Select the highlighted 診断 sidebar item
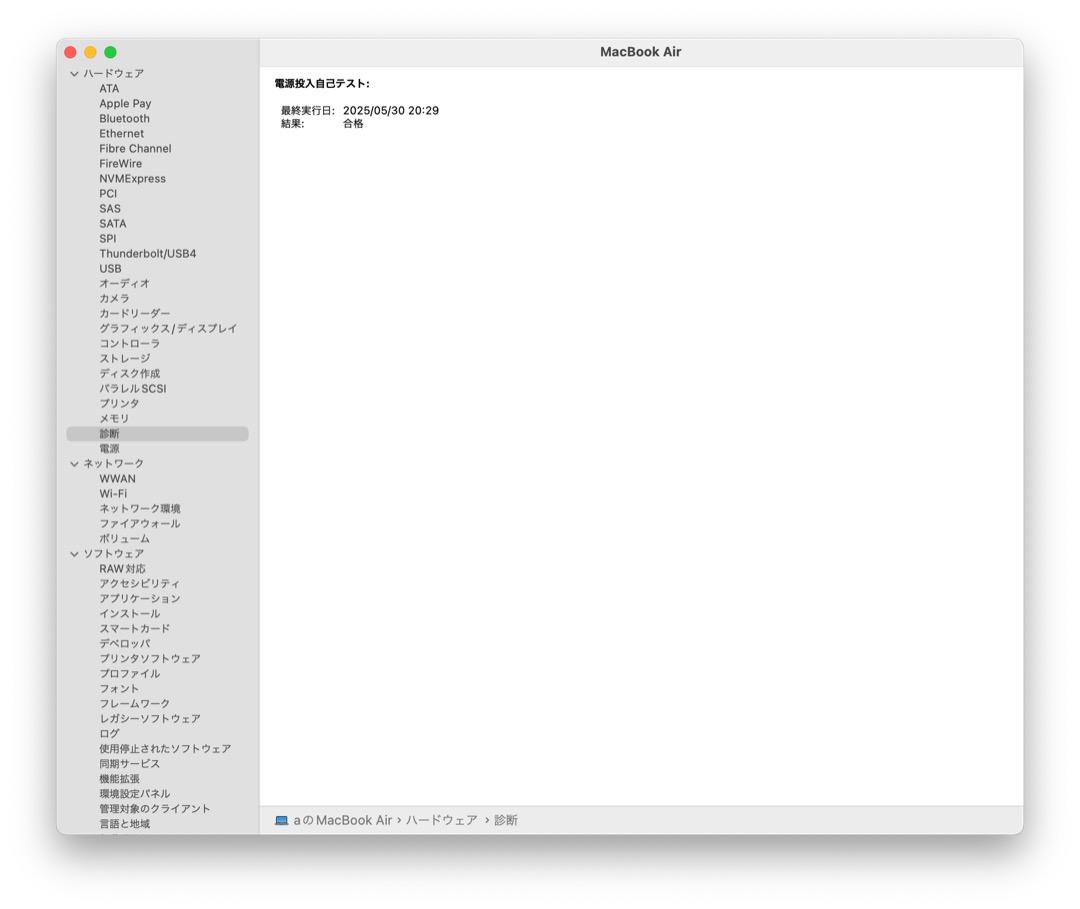Image resolution: width=1080 pixels, height=909 pixels. pyautogui.click(x=157, y=434)
